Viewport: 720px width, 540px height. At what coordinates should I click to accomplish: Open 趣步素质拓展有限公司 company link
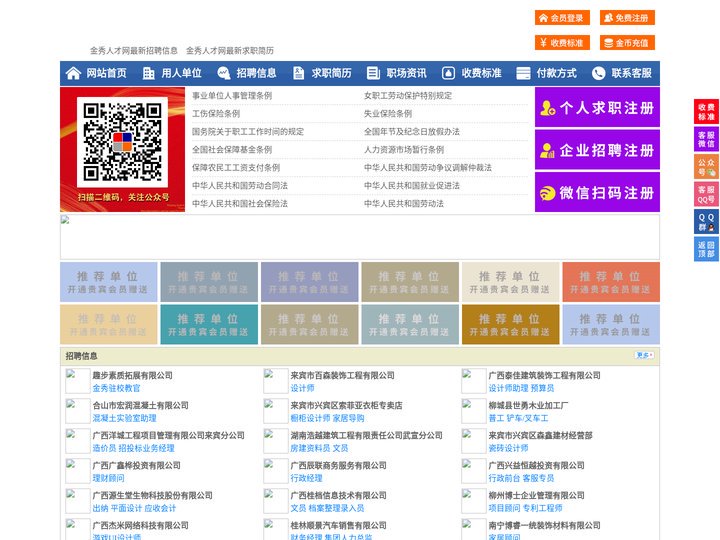click(133, 375)
